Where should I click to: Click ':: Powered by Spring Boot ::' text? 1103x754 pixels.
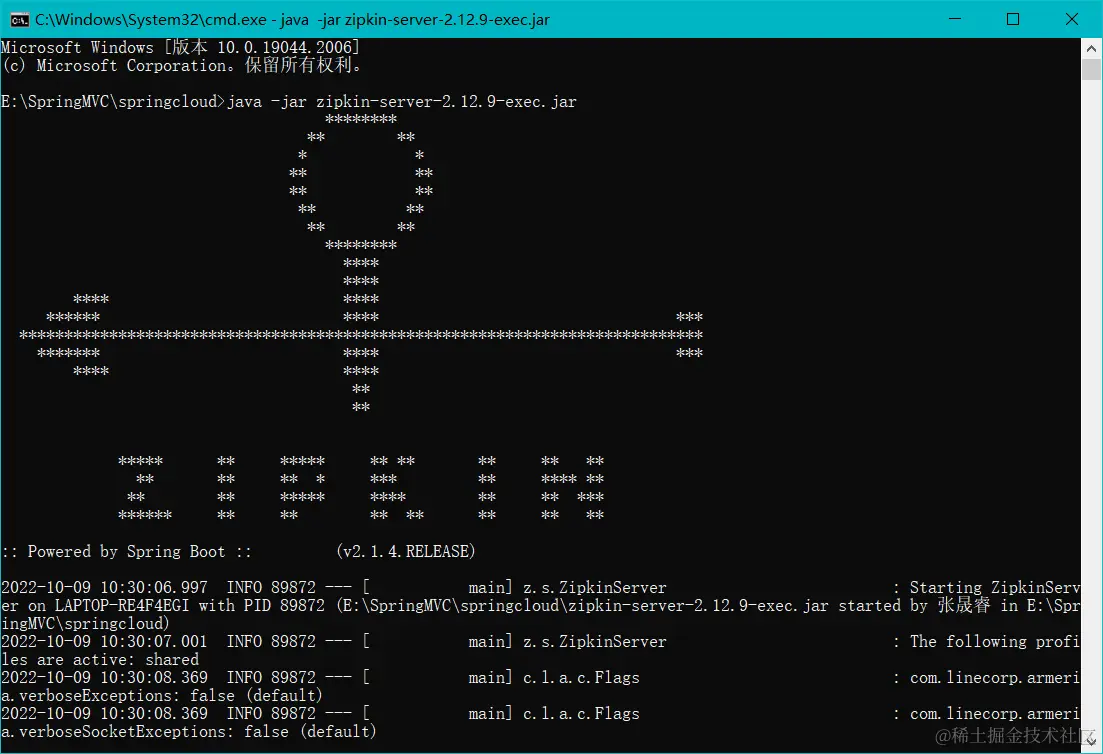pyautogui.click(x=127, y=551)
